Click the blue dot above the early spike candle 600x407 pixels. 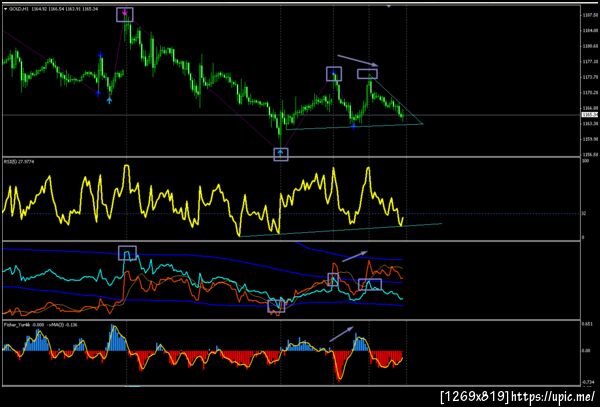coord(100,55)
